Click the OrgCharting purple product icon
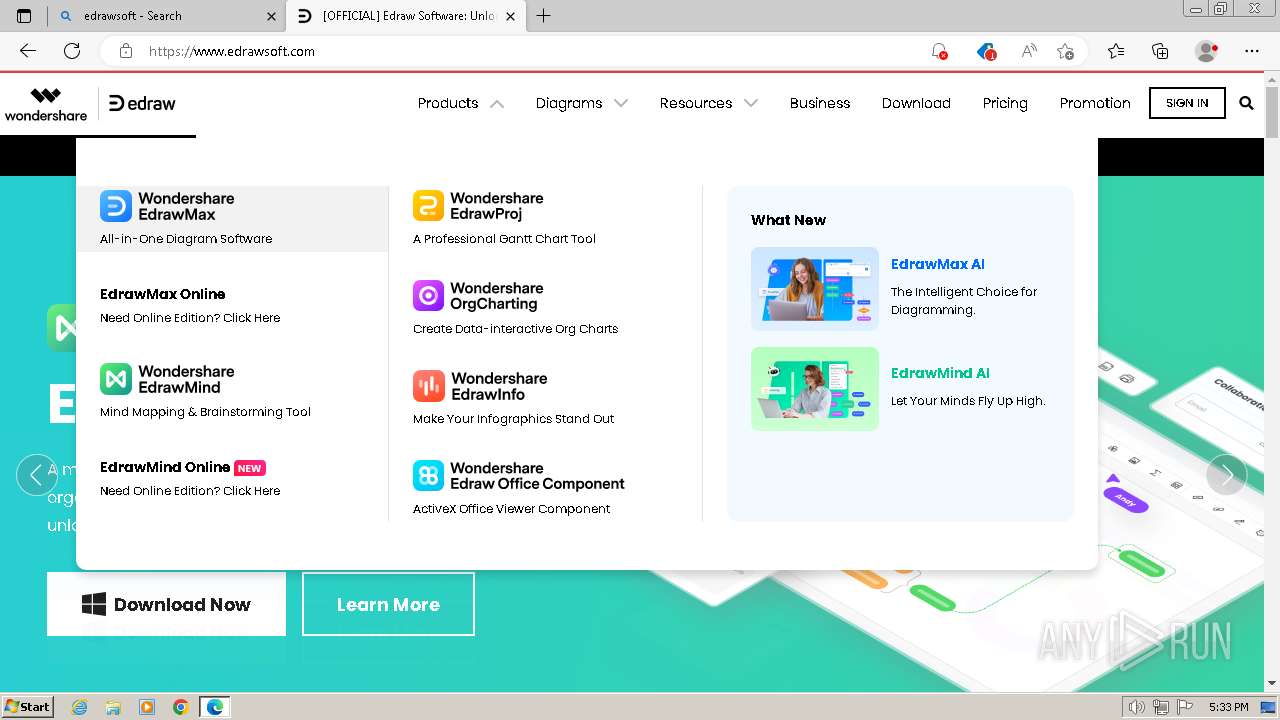Image resolution: width=1280 pixels, height=720 pixels. [x=428, y=296]
